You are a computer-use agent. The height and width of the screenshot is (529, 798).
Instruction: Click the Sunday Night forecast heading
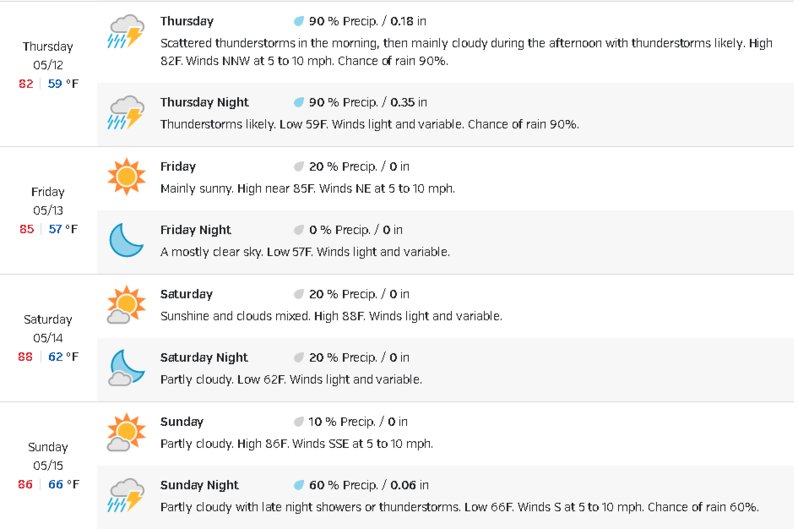pos(199,485)
